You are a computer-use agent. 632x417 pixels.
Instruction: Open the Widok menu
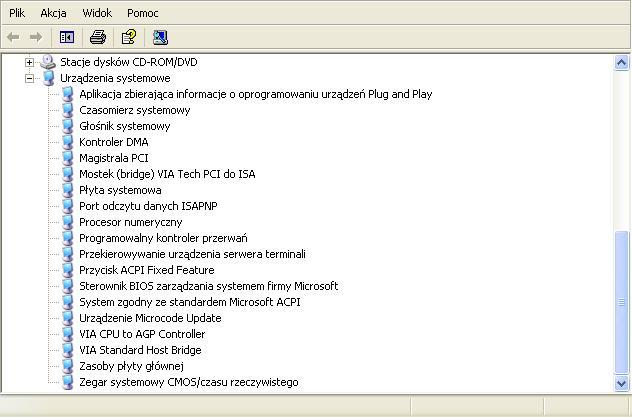pos(97,13)
